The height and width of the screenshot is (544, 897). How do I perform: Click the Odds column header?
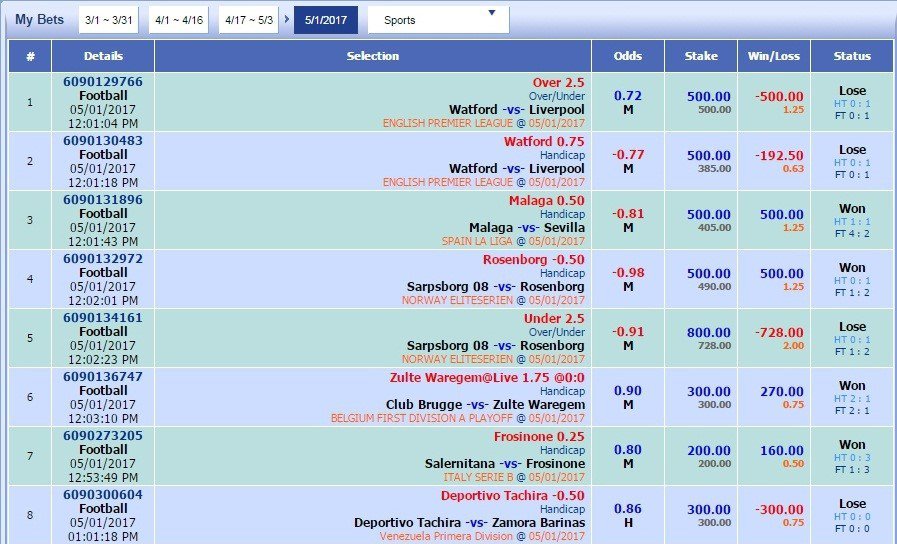pos(628,56)
